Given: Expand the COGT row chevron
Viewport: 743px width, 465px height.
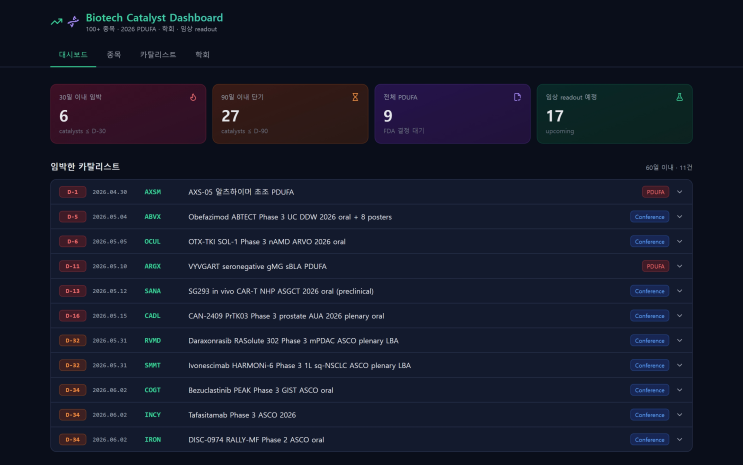Looking at the screenshot, I should coord(680,390).
